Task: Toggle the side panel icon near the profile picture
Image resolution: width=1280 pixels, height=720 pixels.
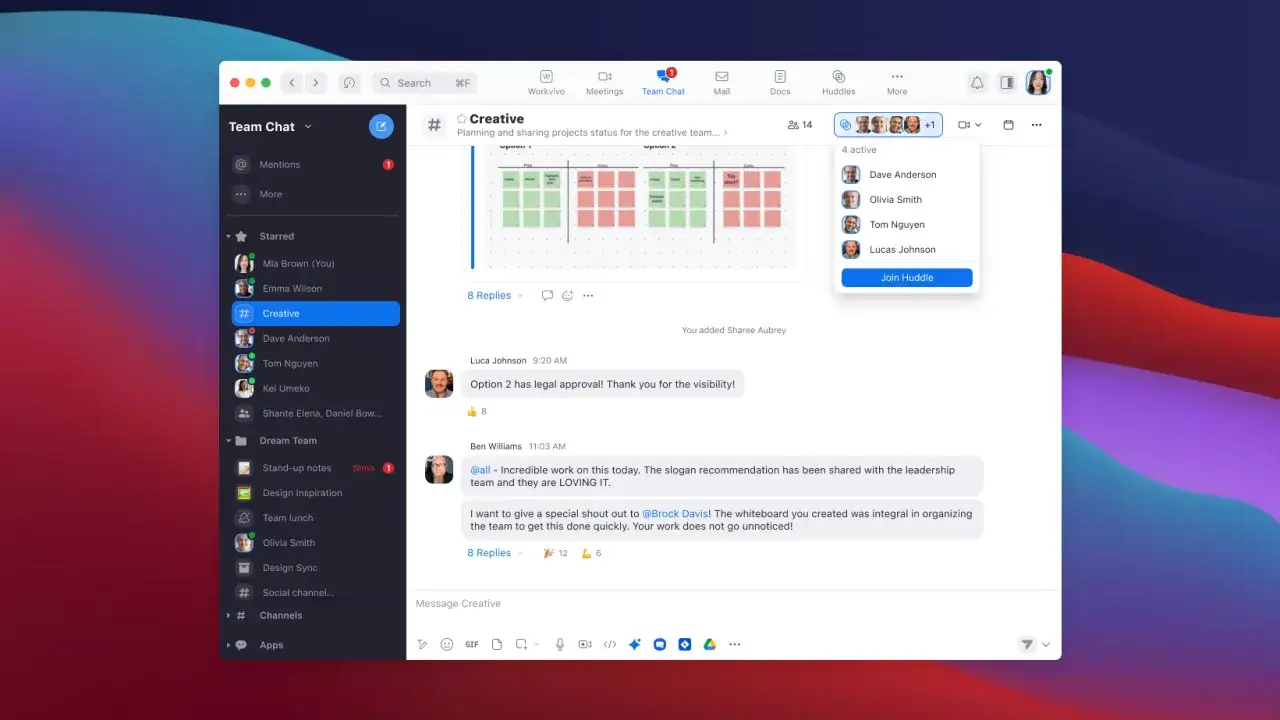Action: click(1007, 83)
